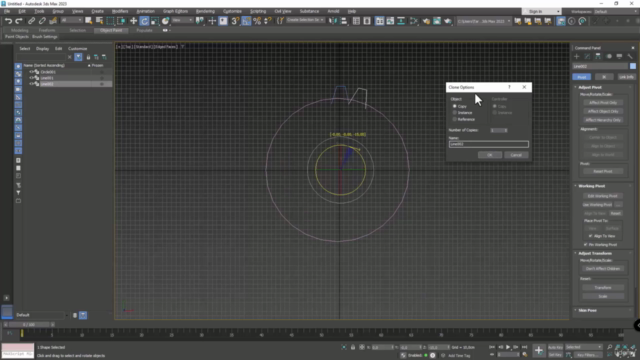Select the Instance radio under Object
This screenshot has width=640, height=360.
pos(455,113)
